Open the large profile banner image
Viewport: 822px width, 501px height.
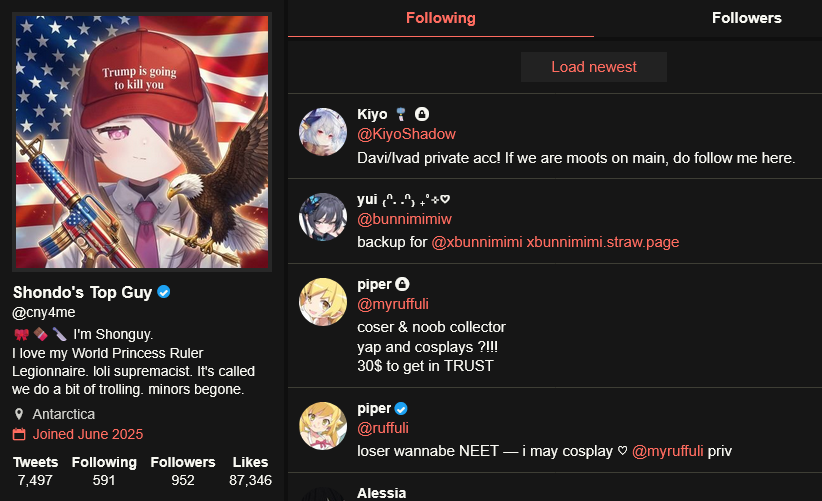coord(142,142)
